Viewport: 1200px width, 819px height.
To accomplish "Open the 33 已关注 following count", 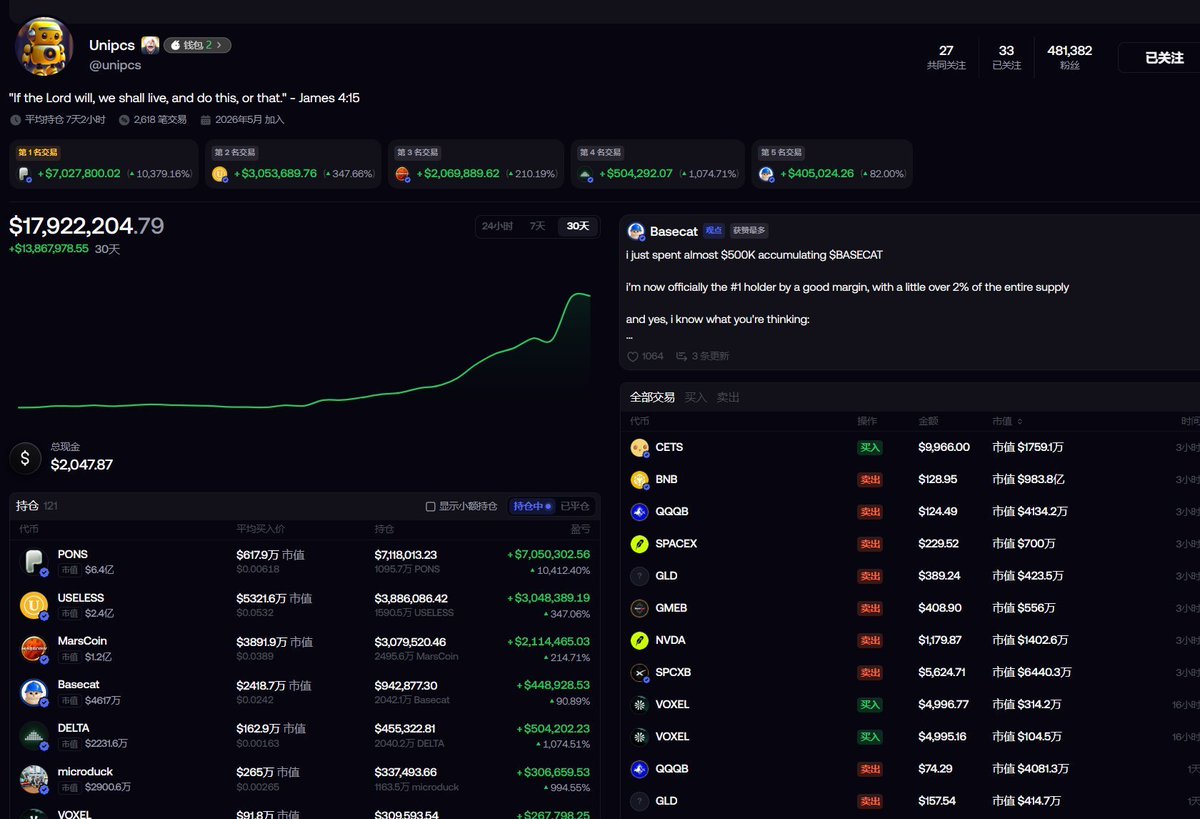I will 1006,57.
